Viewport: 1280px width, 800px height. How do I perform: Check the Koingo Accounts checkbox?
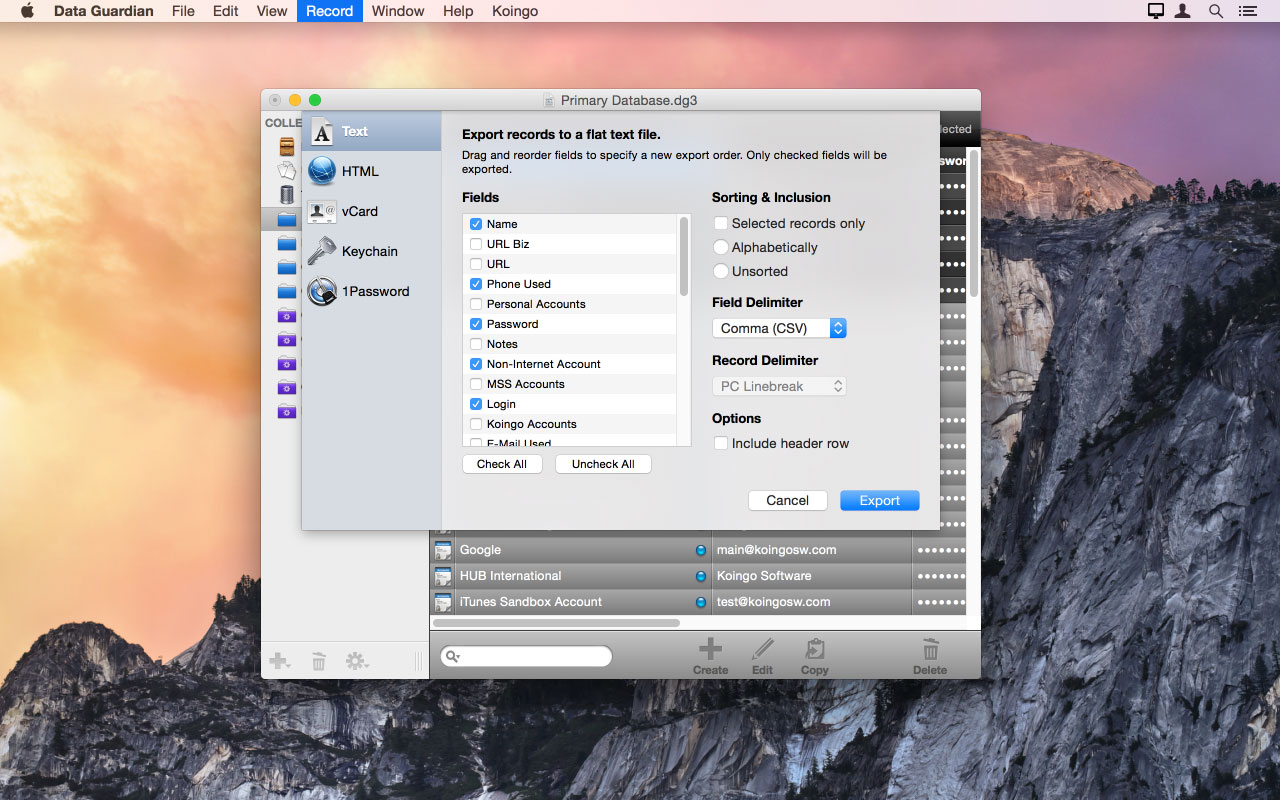coord(476,424)
